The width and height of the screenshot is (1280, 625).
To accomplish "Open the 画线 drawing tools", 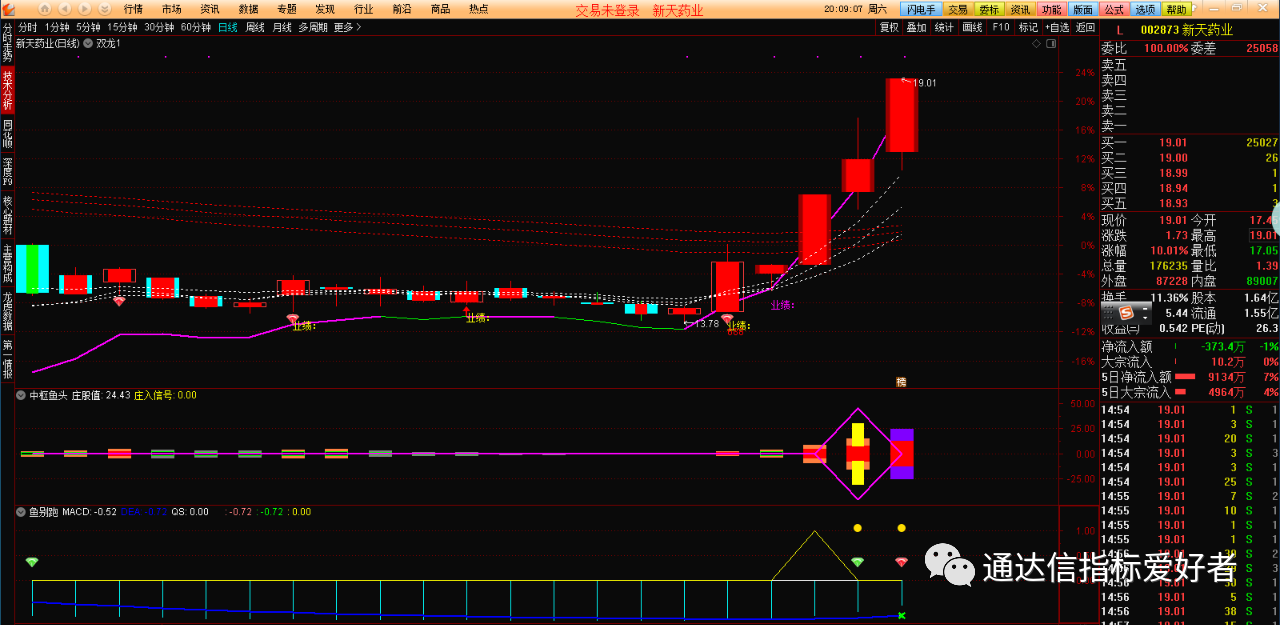I will [x=972, y=27].
